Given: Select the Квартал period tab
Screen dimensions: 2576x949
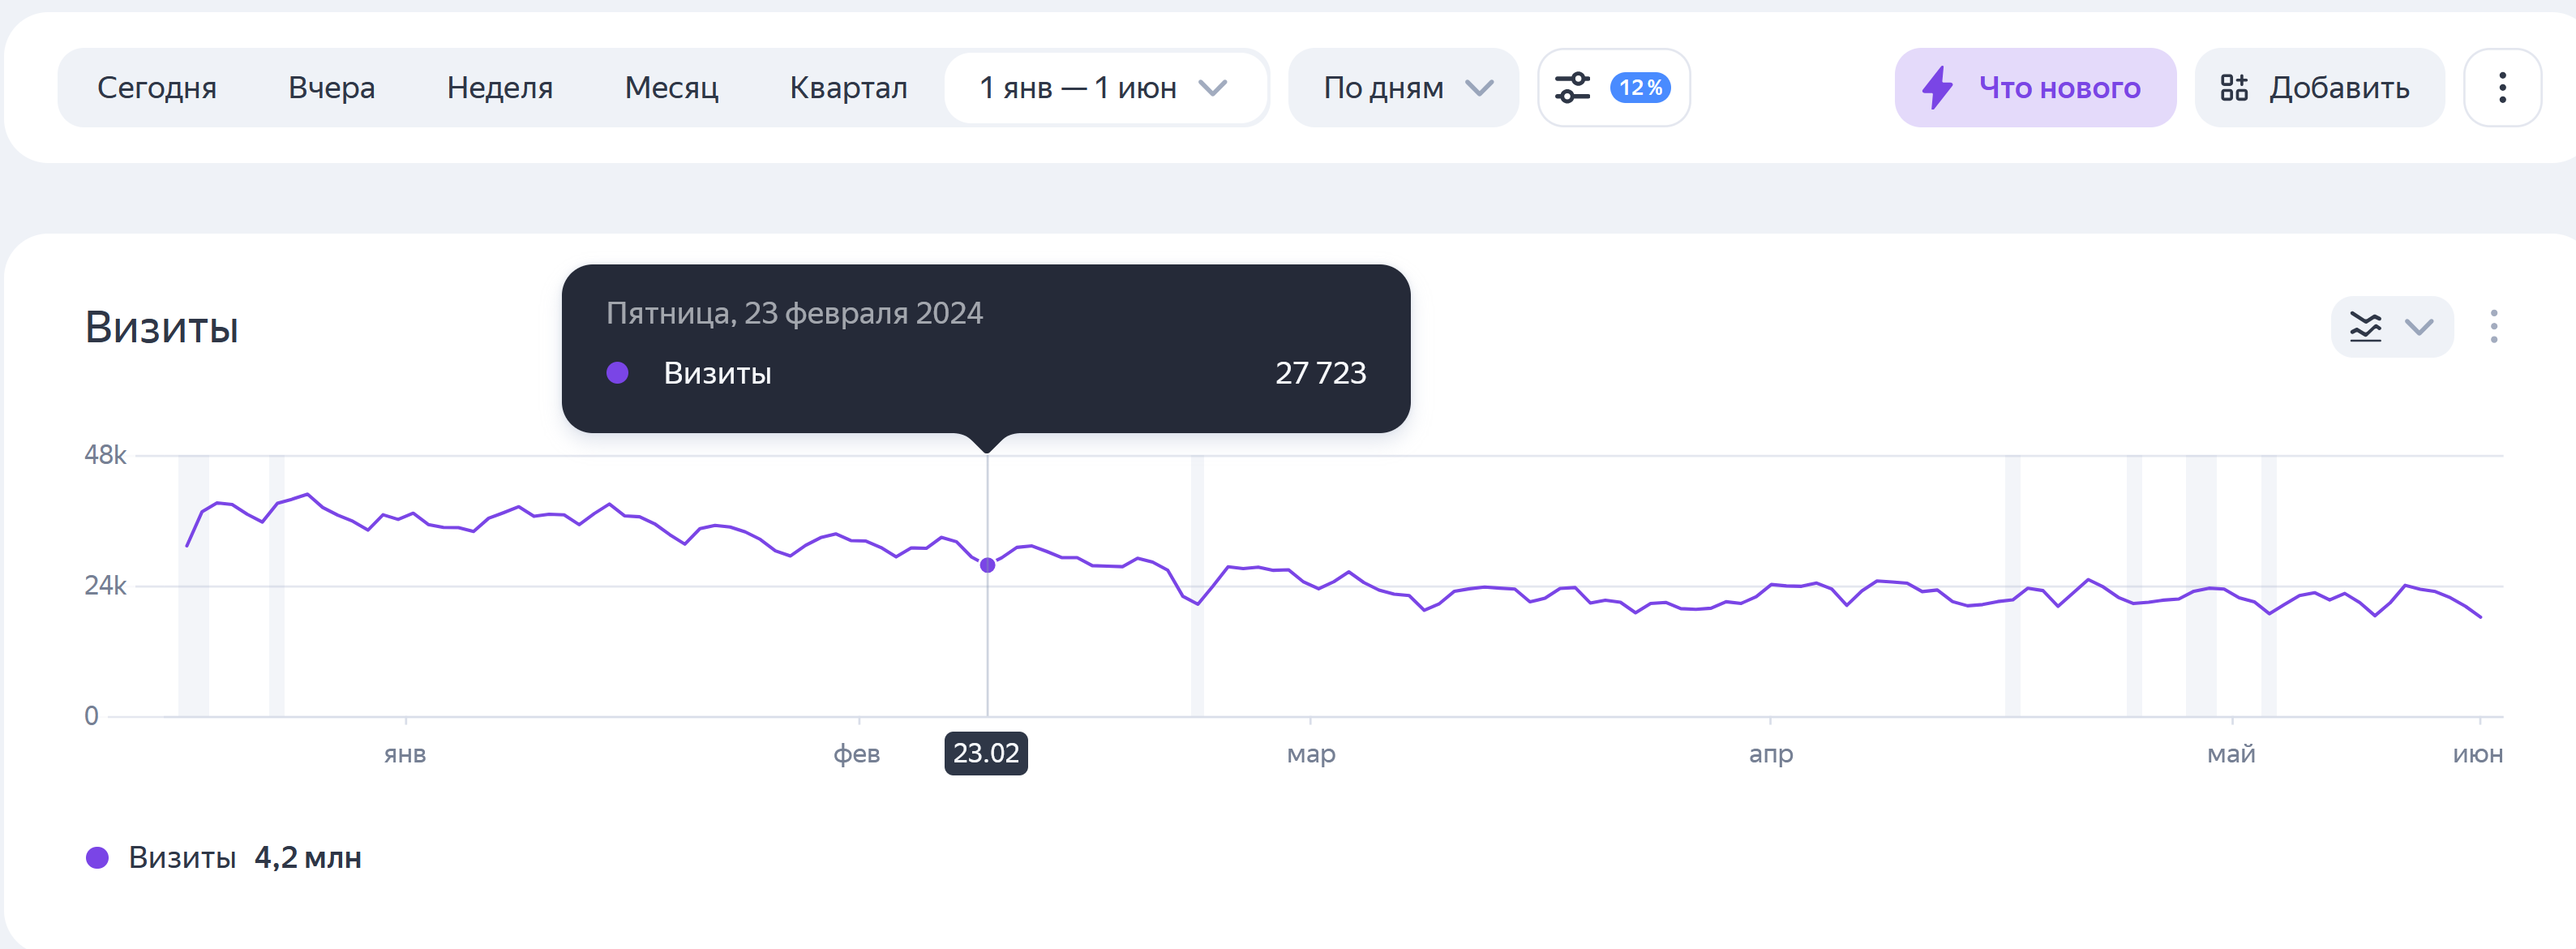Looking at the screenshot, I should coord(848,88).
